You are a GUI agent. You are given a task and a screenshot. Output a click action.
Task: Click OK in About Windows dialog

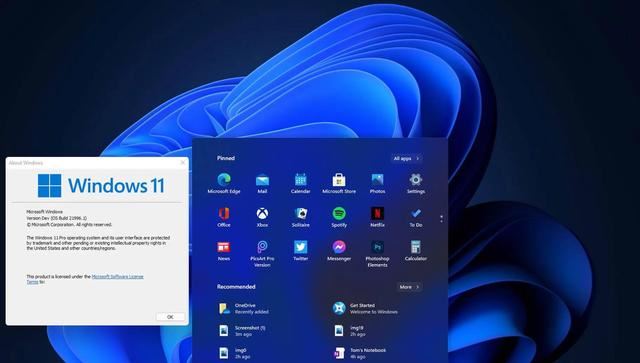[170, 317]
